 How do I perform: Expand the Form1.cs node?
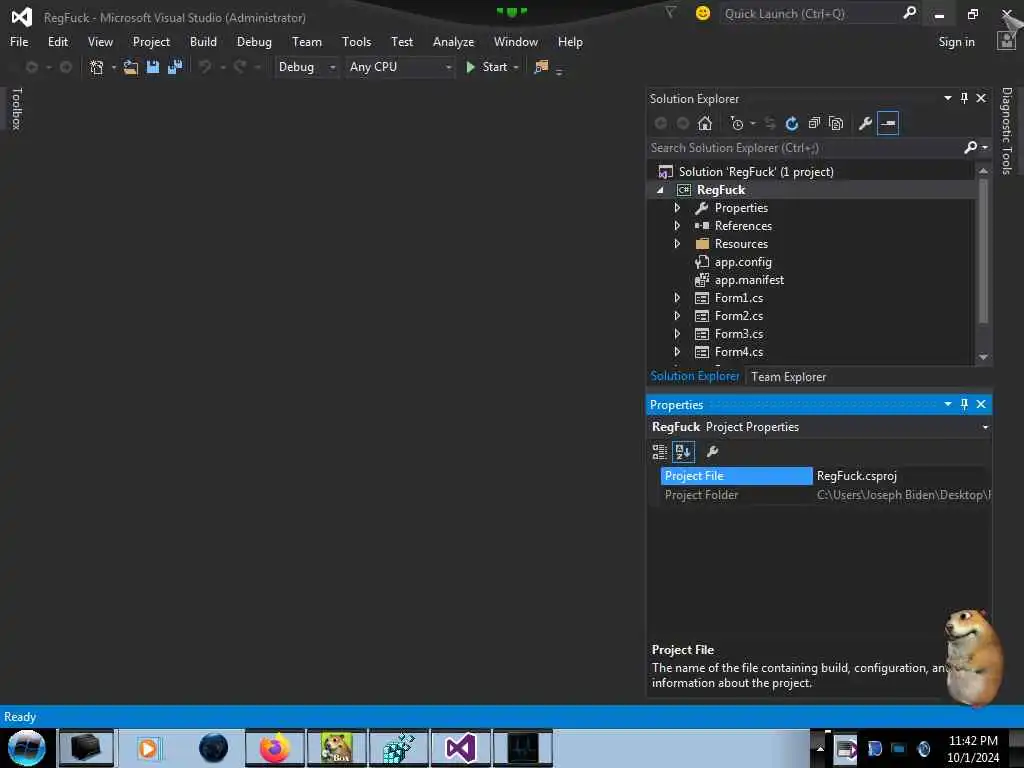tap(677, 298)
